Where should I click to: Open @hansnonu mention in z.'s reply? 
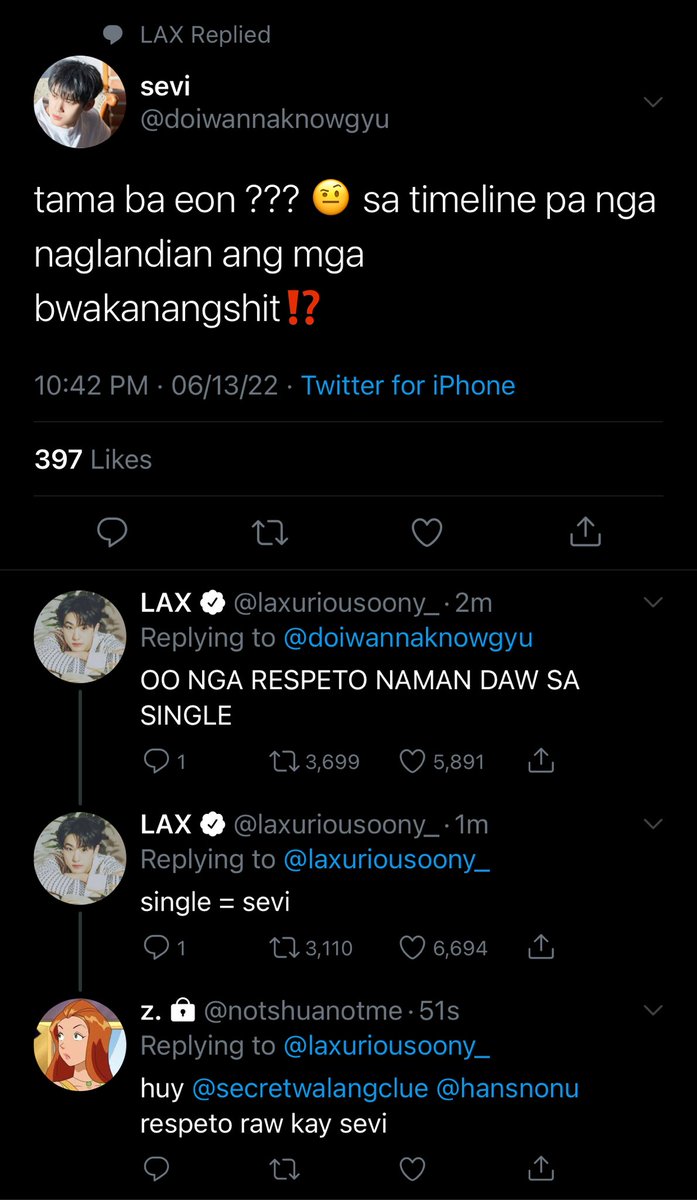pos(509,1089)
